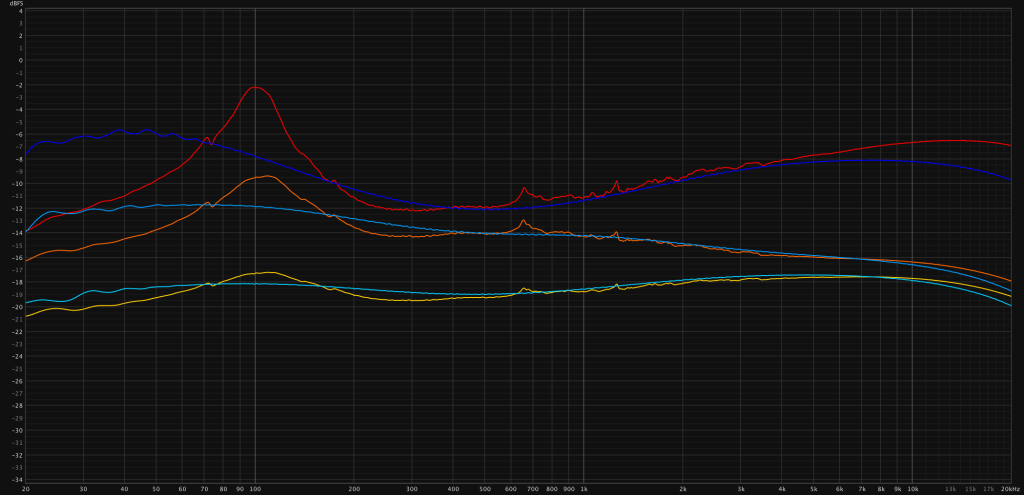Click the -20 label on the vertical axis
The width and height of the screenshot is (1024, 495).
coord(17,307)
